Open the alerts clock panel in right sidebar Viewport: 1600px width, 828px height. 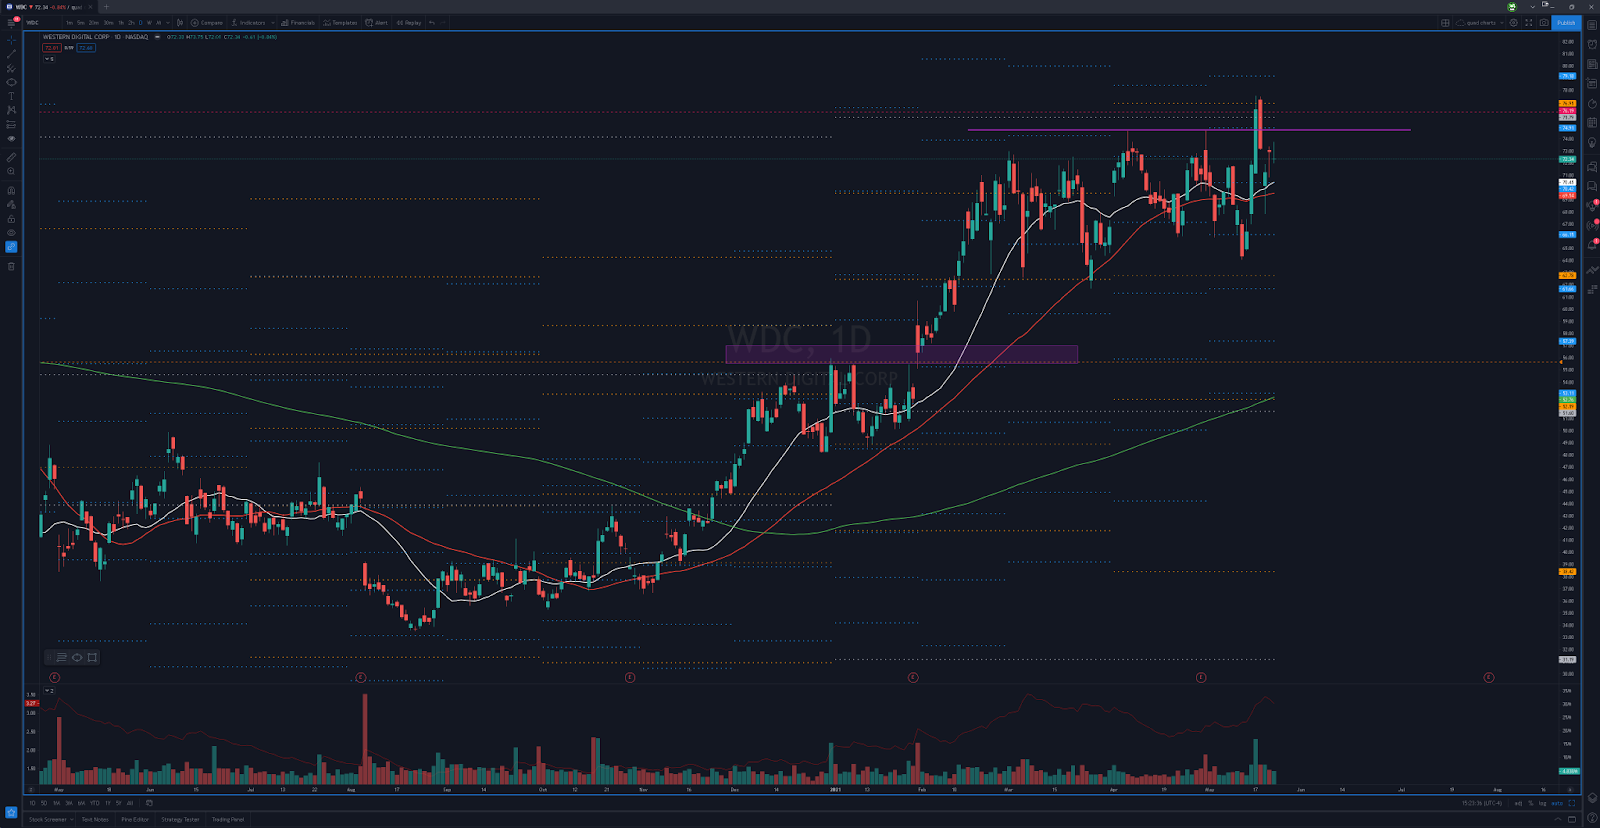[1592, 44]
